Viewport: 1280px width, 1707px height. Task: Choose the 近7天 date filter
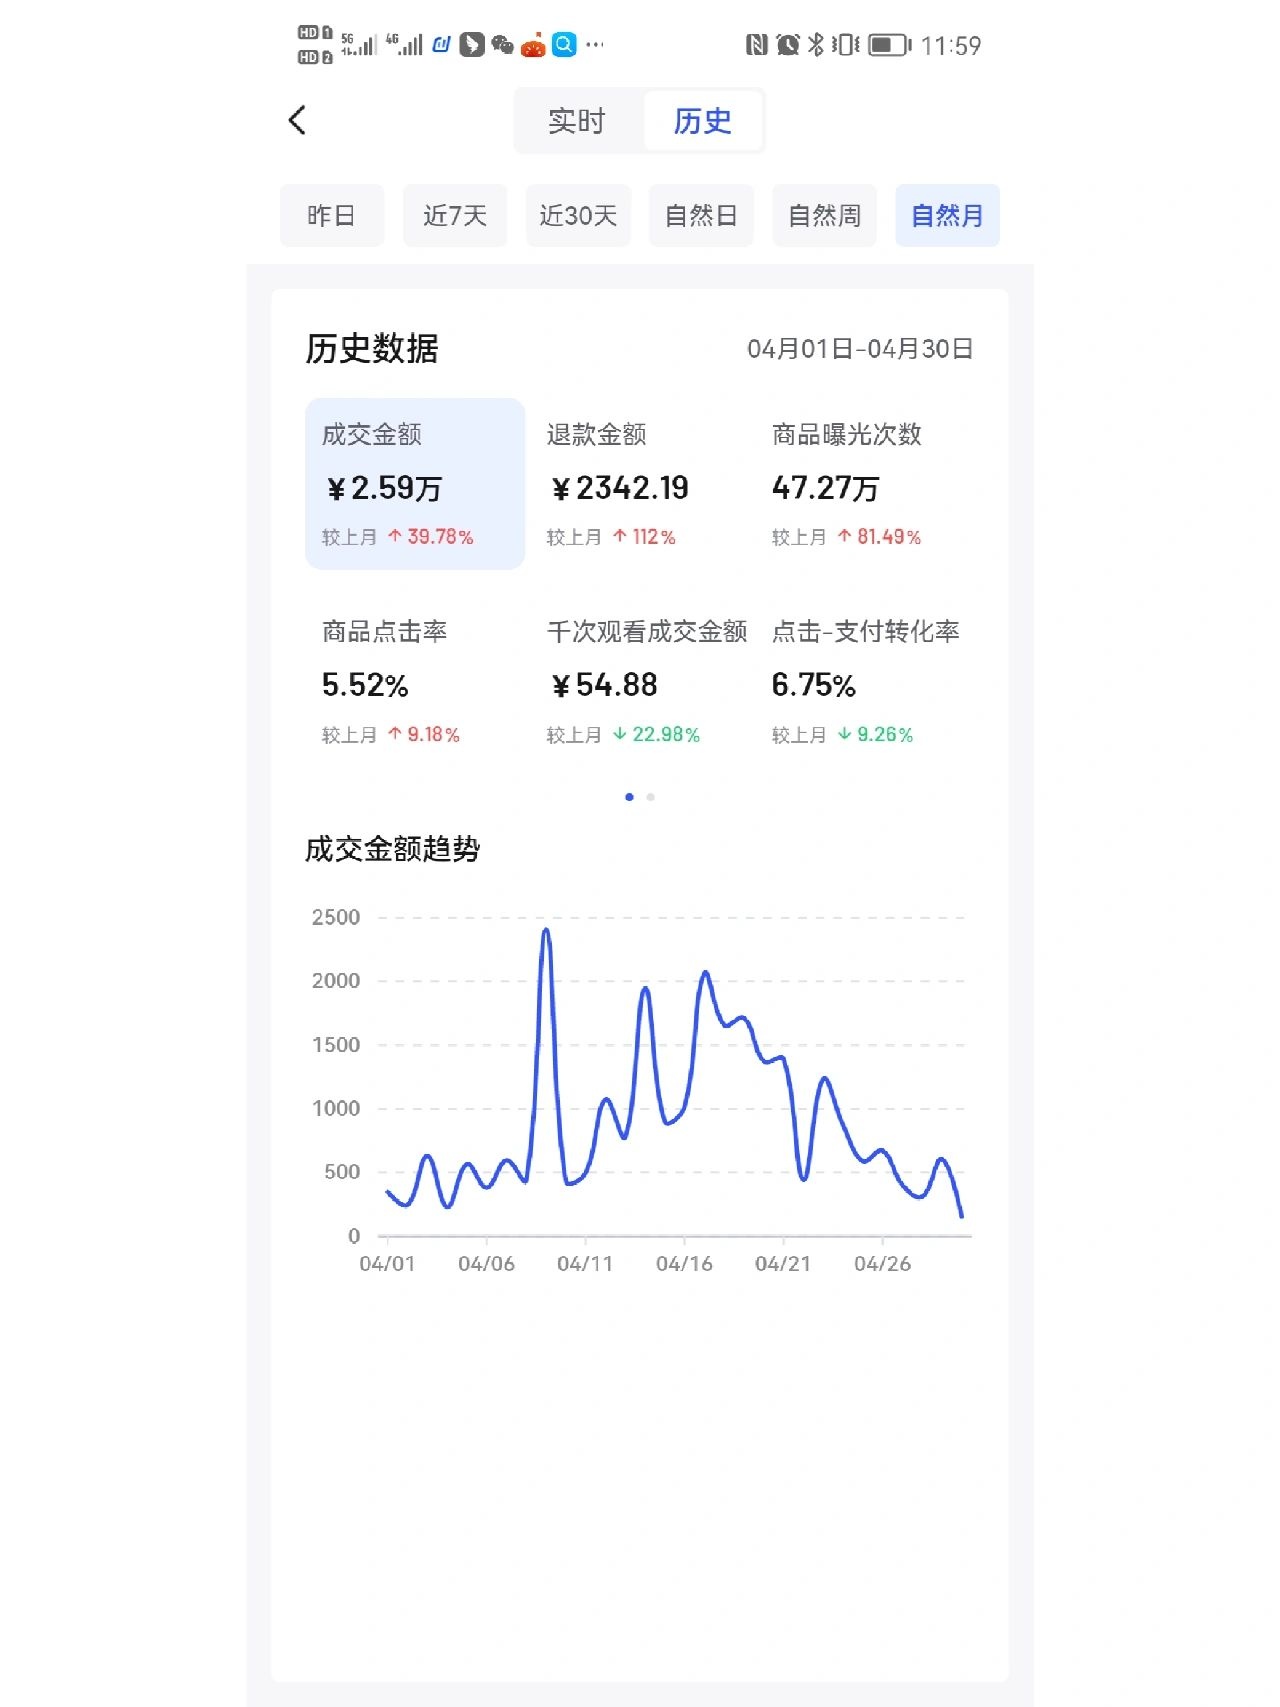point(454,215)
